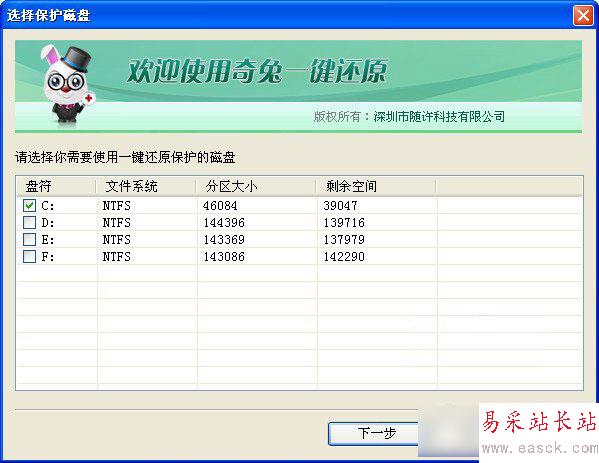Click partition size 144396
This screenshot has width=599, height=463.
coord(224,223)
